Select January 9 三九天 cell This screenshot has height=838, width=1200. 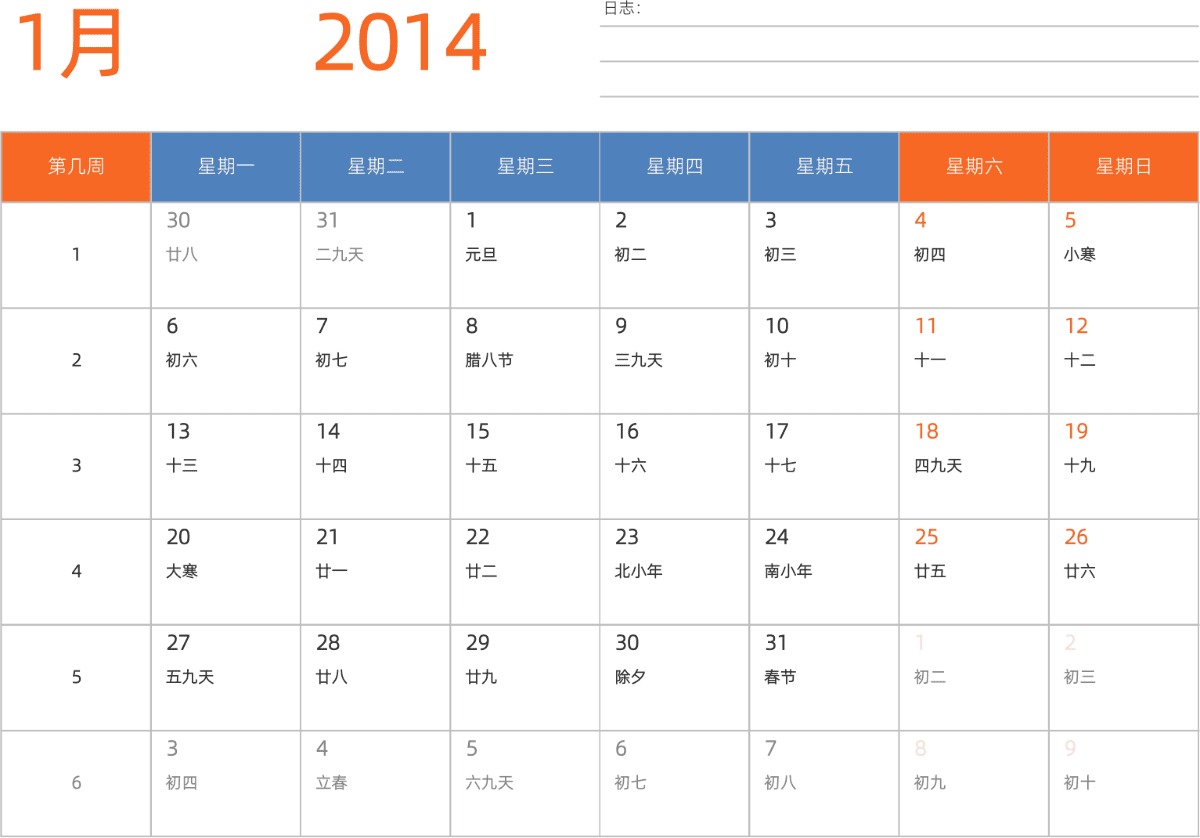tap(675, 361)
